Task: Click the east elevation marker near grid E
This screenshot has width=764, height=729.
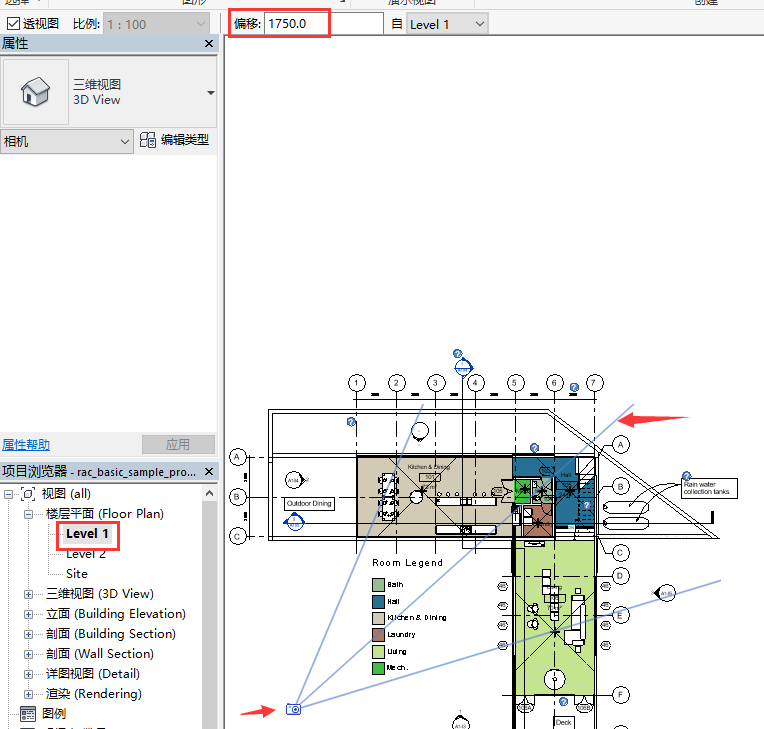Action: point(665,595)
